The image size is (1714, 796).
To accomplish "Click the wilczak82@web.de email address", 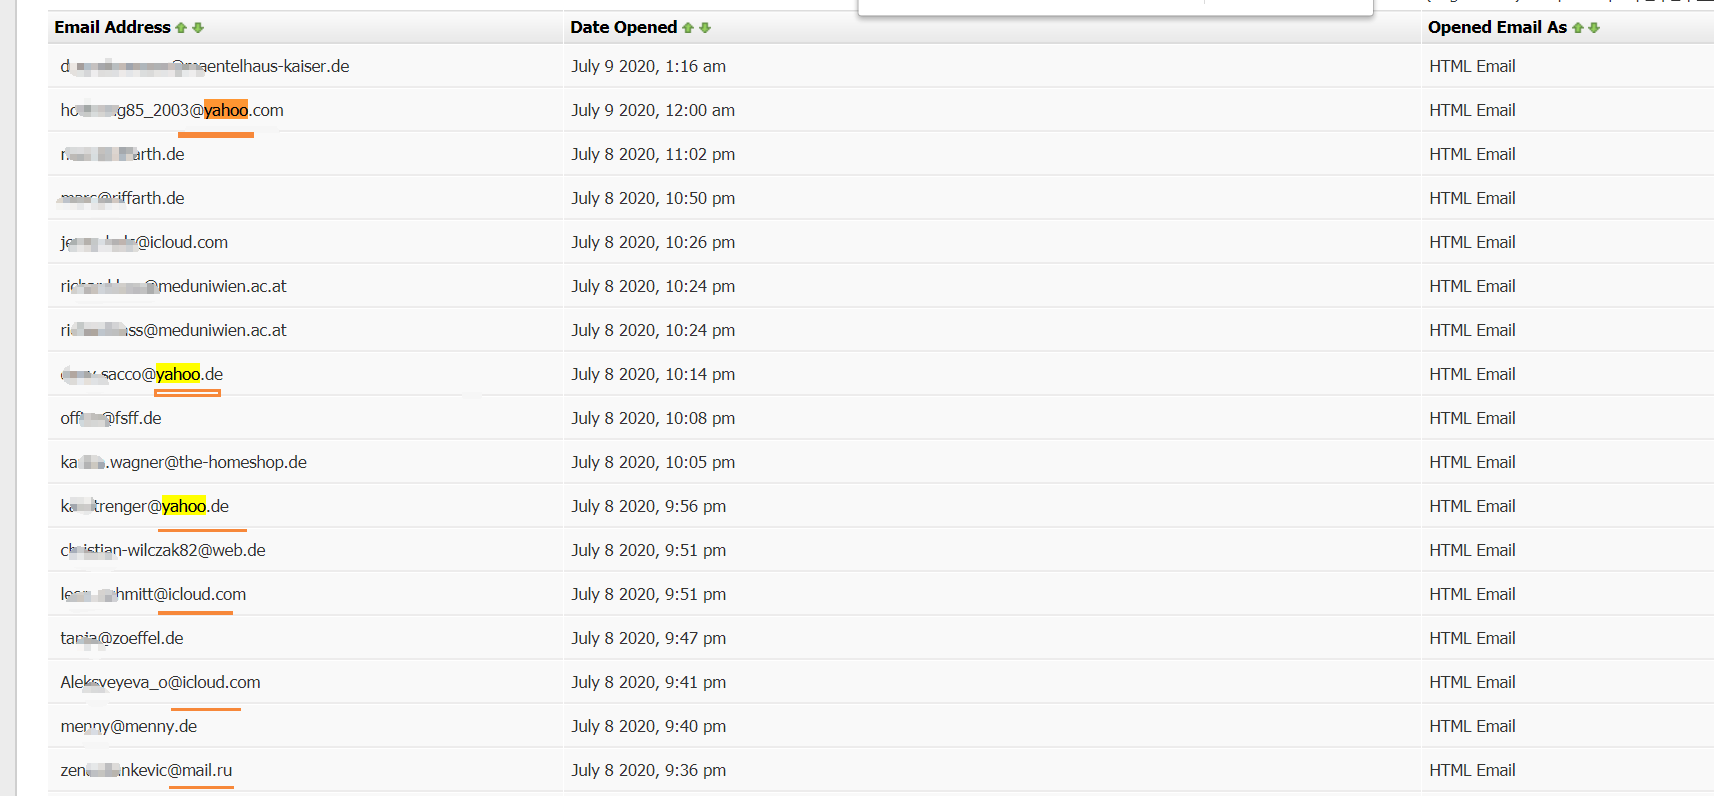I will [x=163, y=551].
